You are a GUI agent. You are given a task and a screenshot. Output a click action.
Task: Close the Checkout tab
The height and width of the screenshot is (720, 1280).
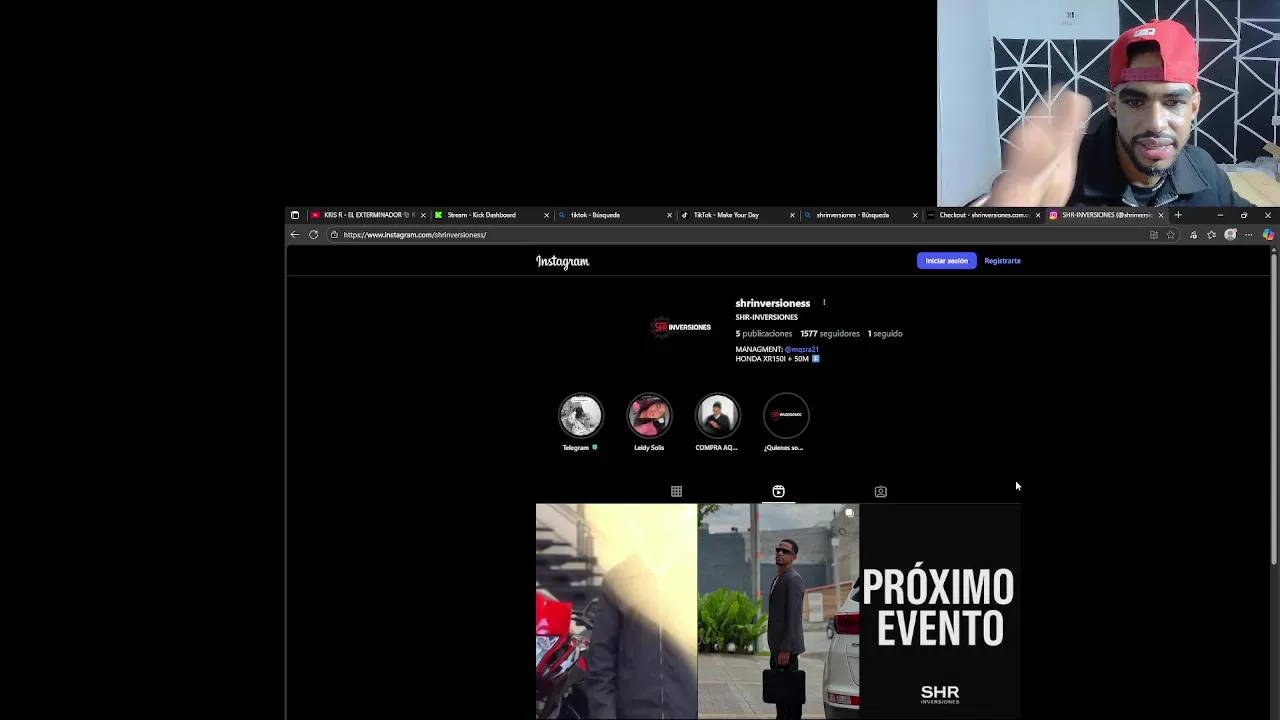(1038, 215)
